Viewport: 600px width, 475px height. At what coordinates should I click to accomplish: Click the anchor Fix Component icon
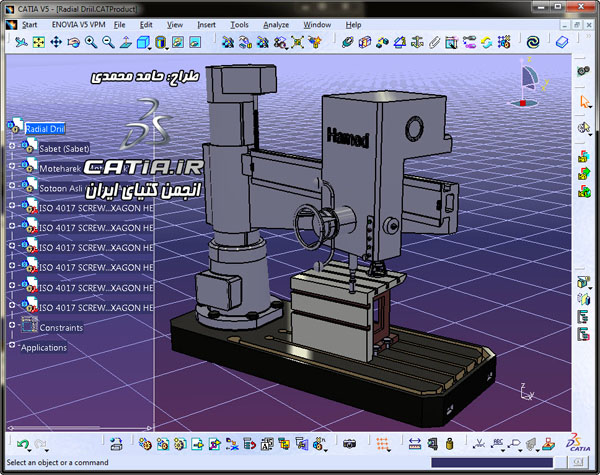point(417,42)
